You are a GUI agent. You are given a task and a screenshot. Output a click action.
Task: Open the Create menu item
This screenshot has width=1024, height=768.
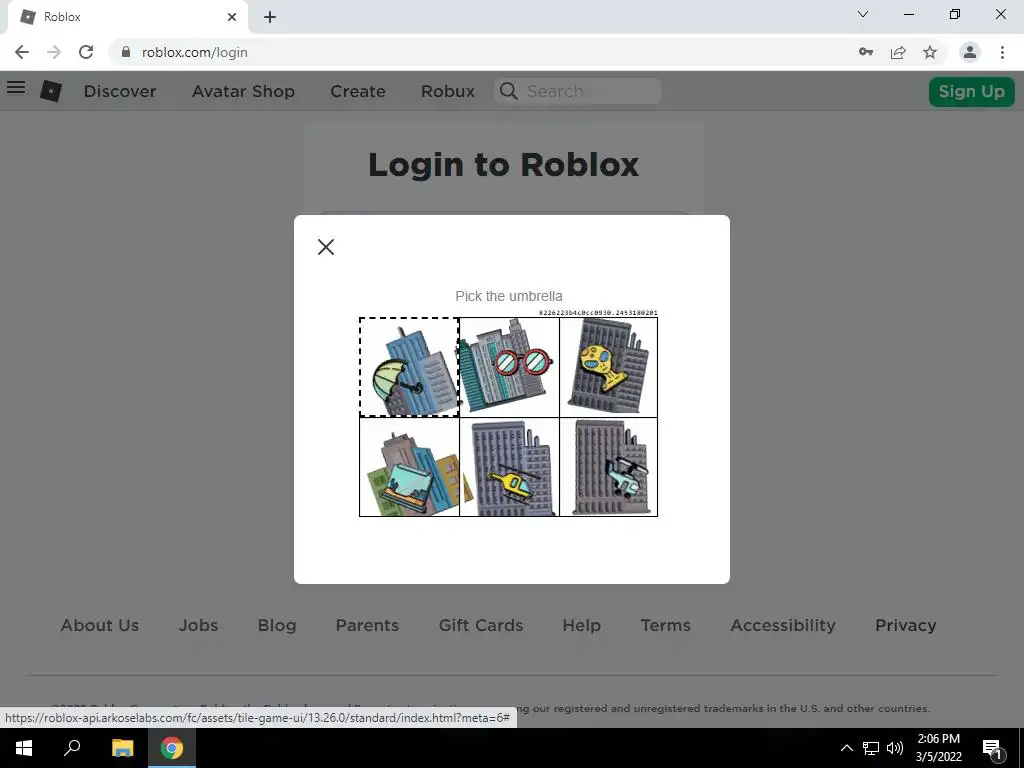point(358,91)
